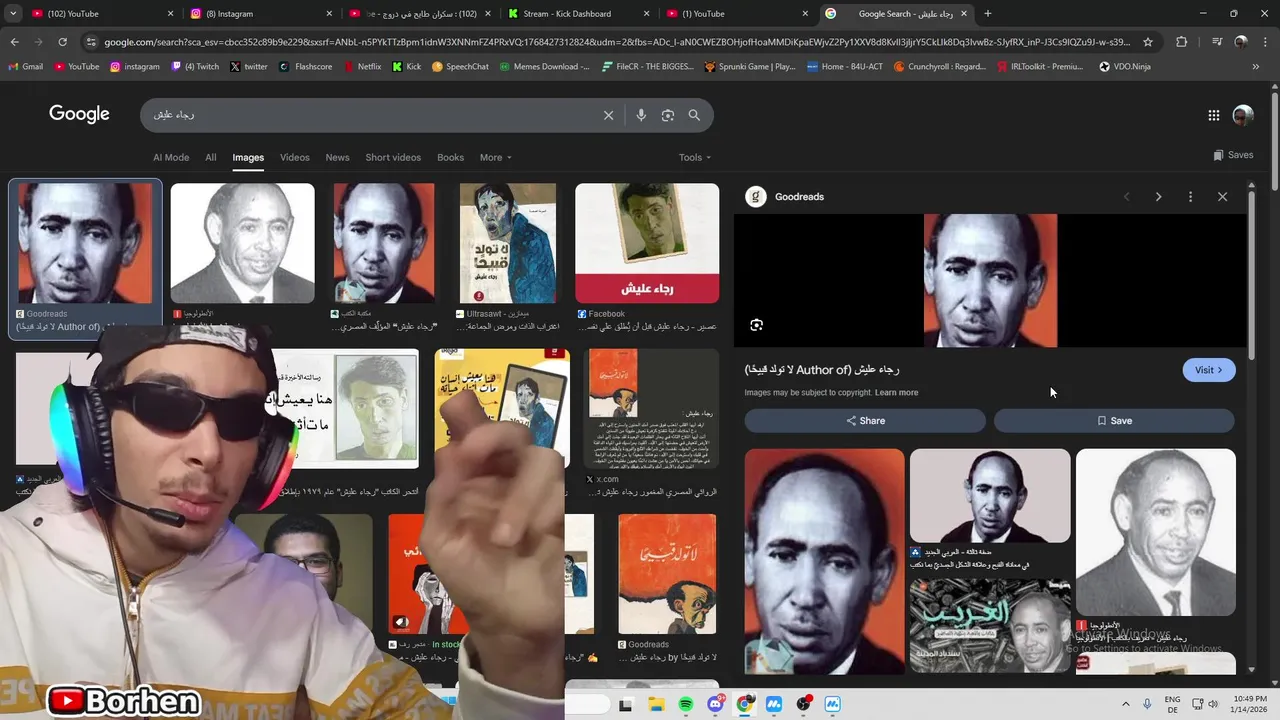Clear the Google search box
The width and height of the screenshot is (1280, 720).
[608, 115]
